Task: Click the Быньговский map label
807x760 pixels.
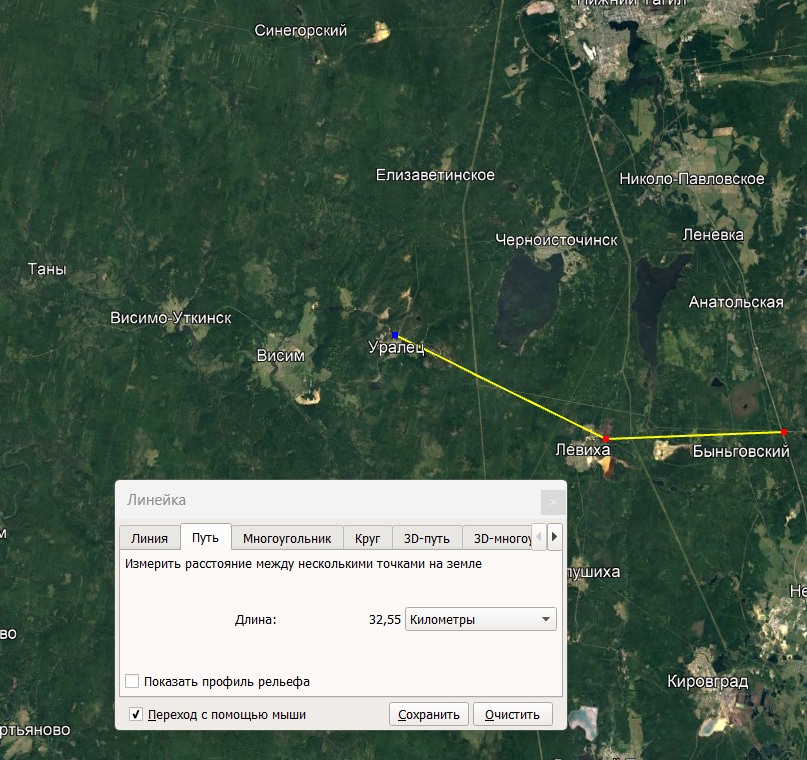Action: click(741, 451)
